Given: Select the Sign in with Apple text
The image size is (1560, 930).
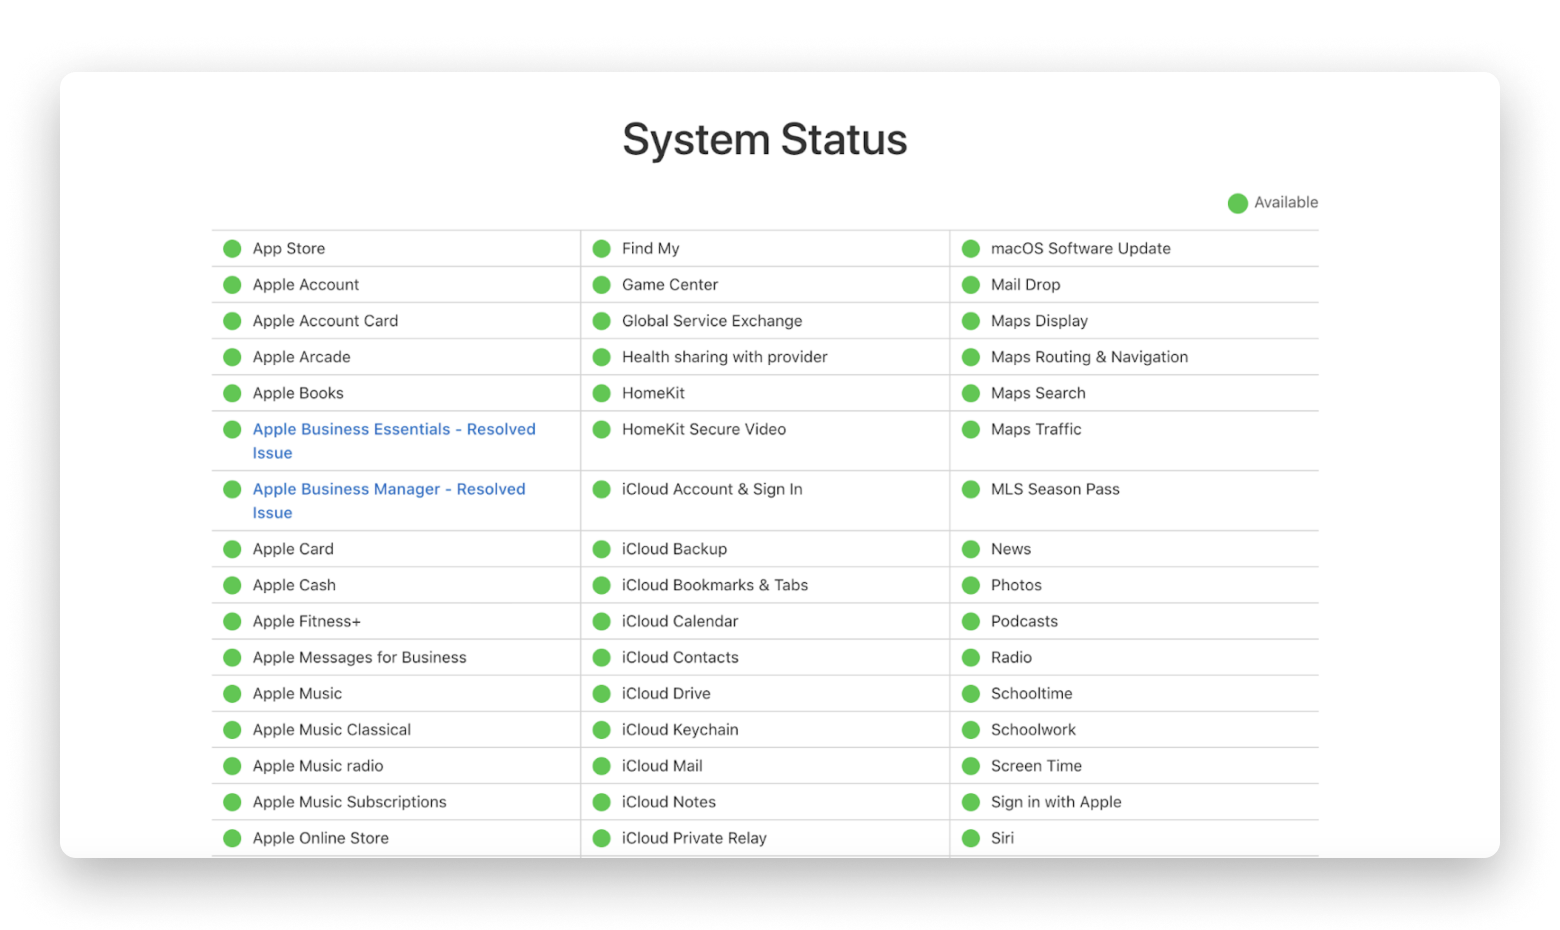Looking at the screenshot, I should pyautogui.click(x=1056, y=802).
